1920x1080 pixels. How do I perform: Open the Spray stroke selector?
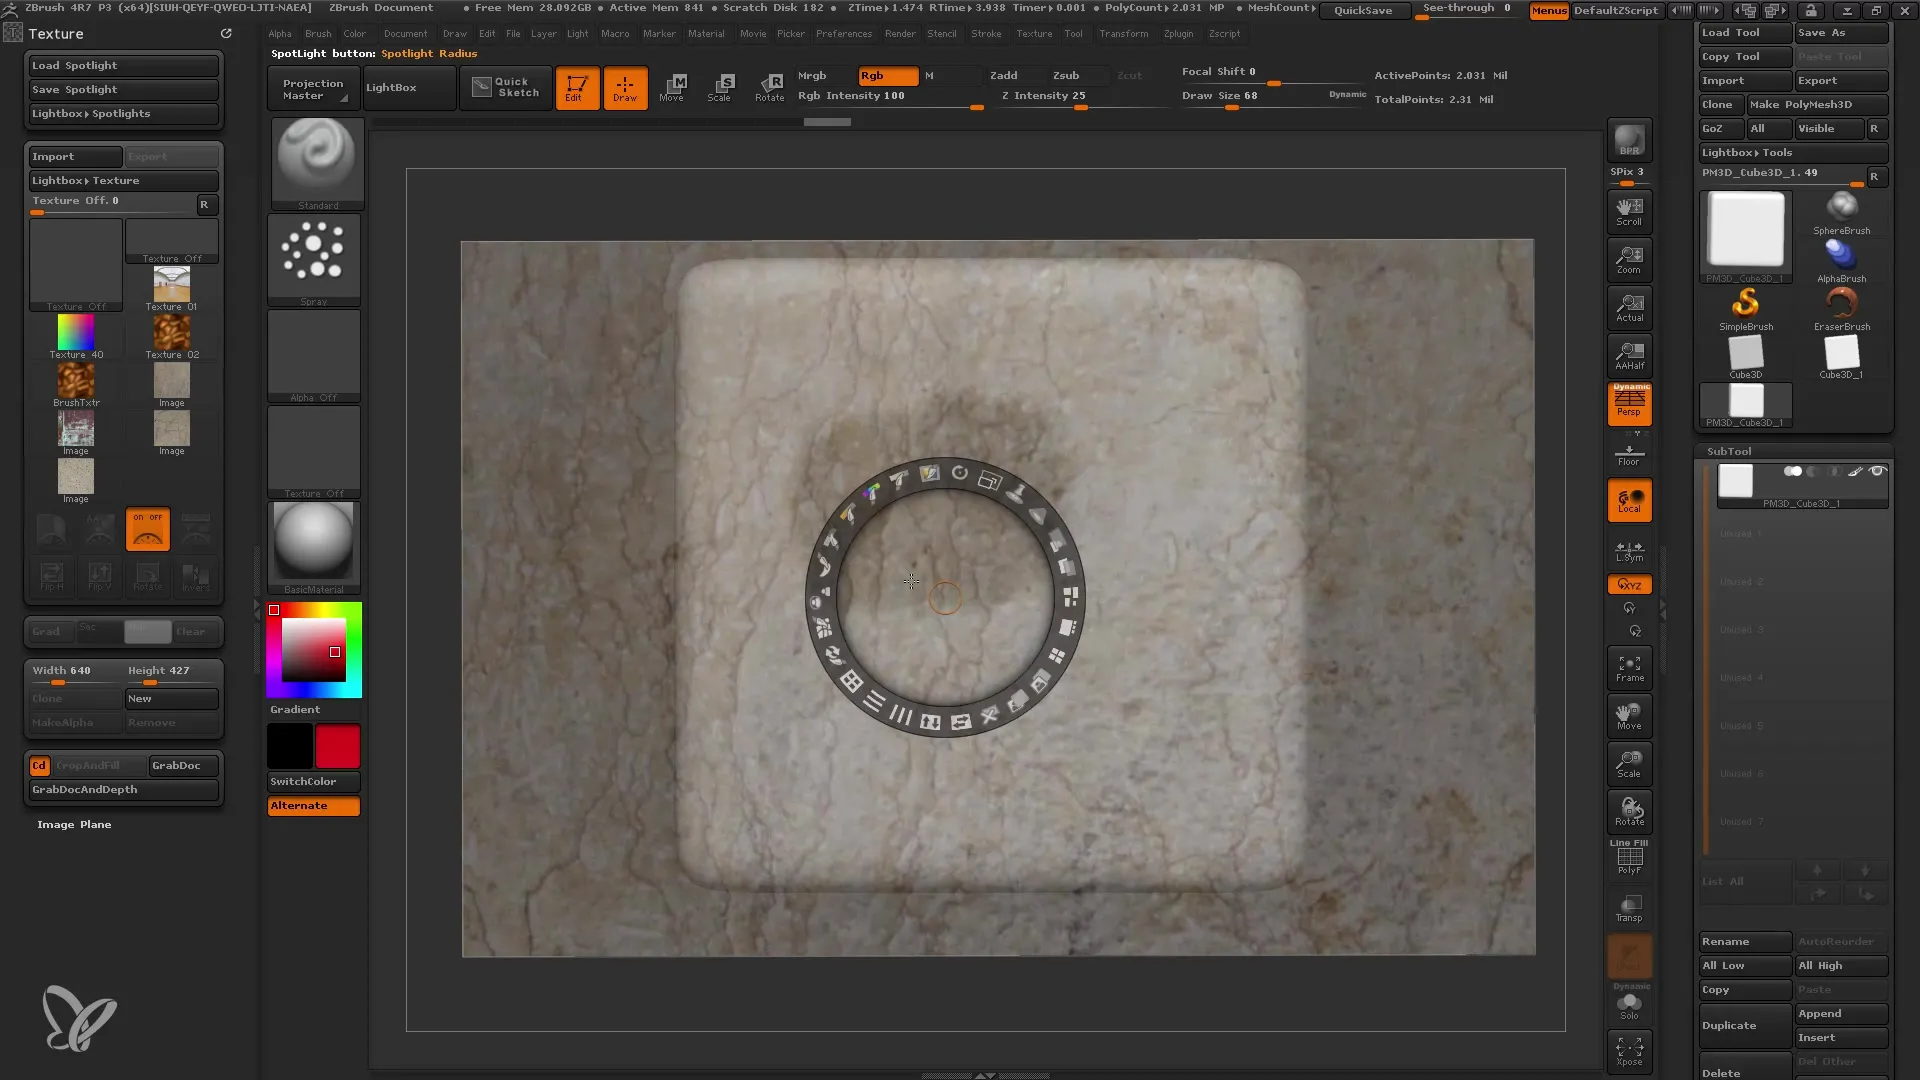point(314,260)
